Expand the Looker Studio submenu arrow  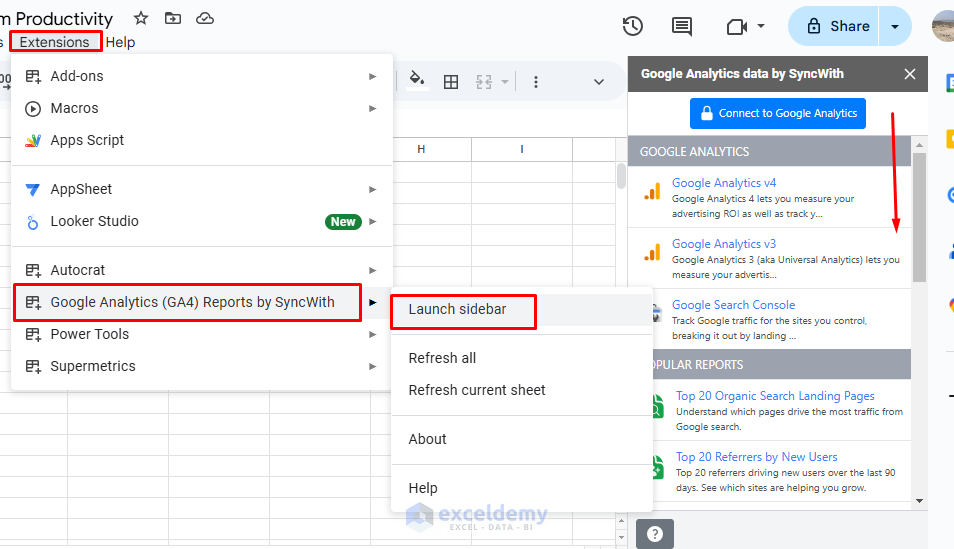pos(372,222)
